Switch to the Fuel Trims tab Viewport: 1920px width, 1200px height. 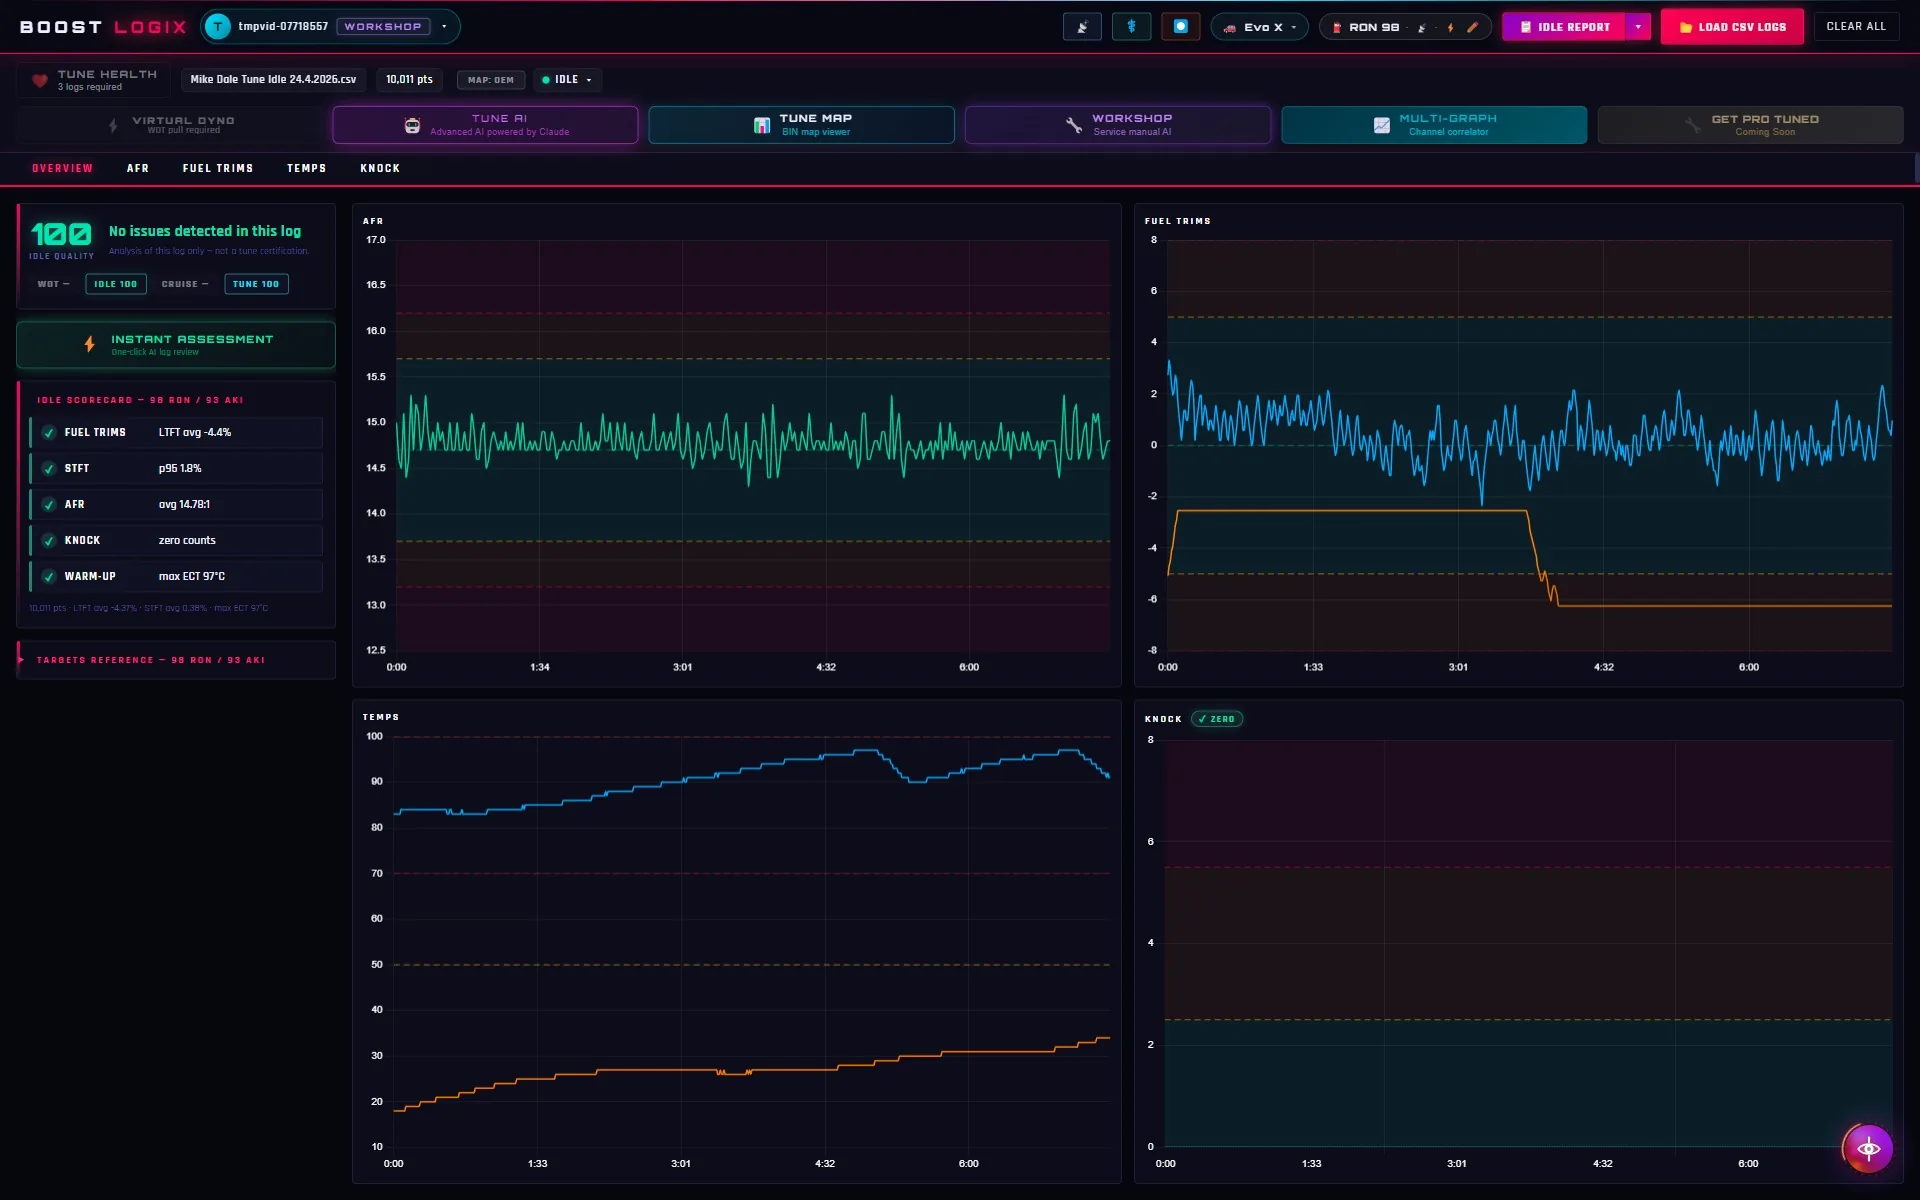[x=218, y=168]
